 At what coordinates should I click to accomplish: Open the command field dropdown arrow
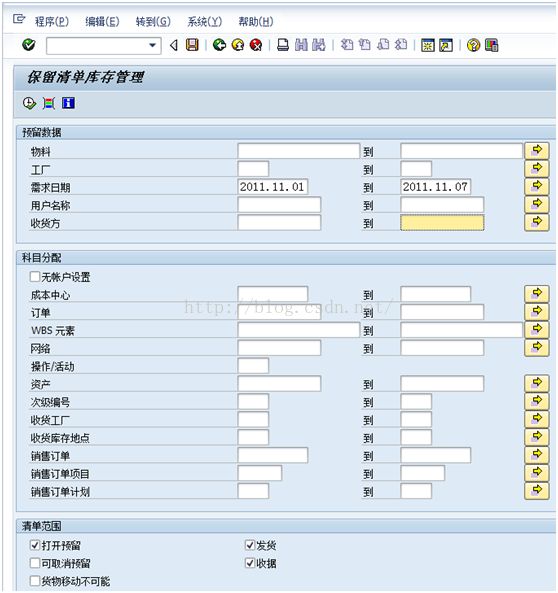[x=152, y=45]
